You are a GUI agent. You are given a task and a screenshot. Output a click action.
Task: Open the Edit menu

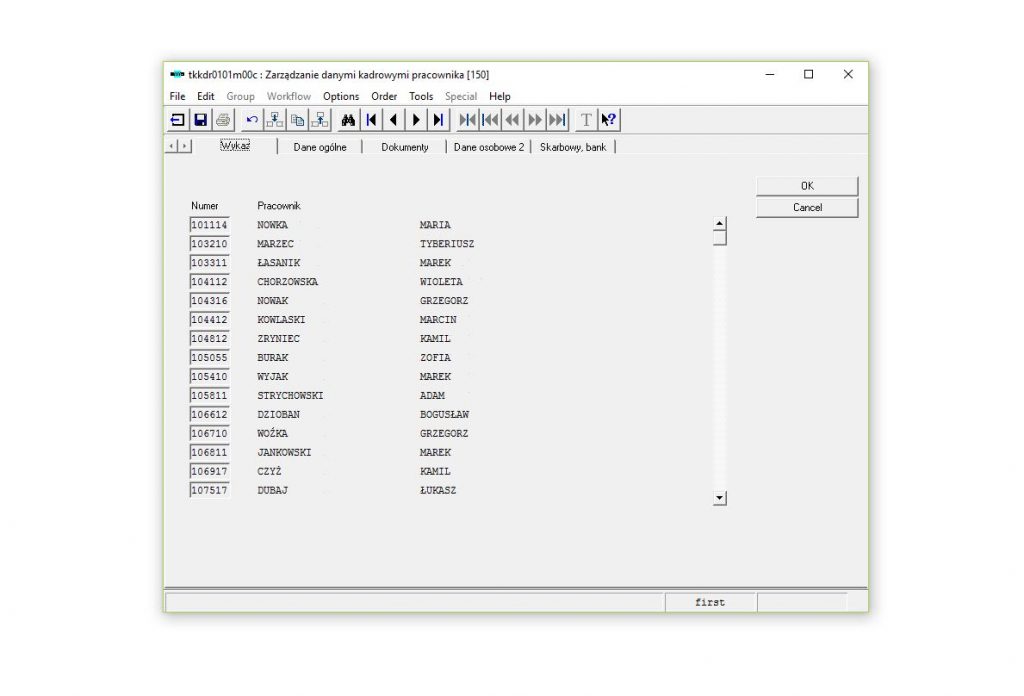pos(206,96)
